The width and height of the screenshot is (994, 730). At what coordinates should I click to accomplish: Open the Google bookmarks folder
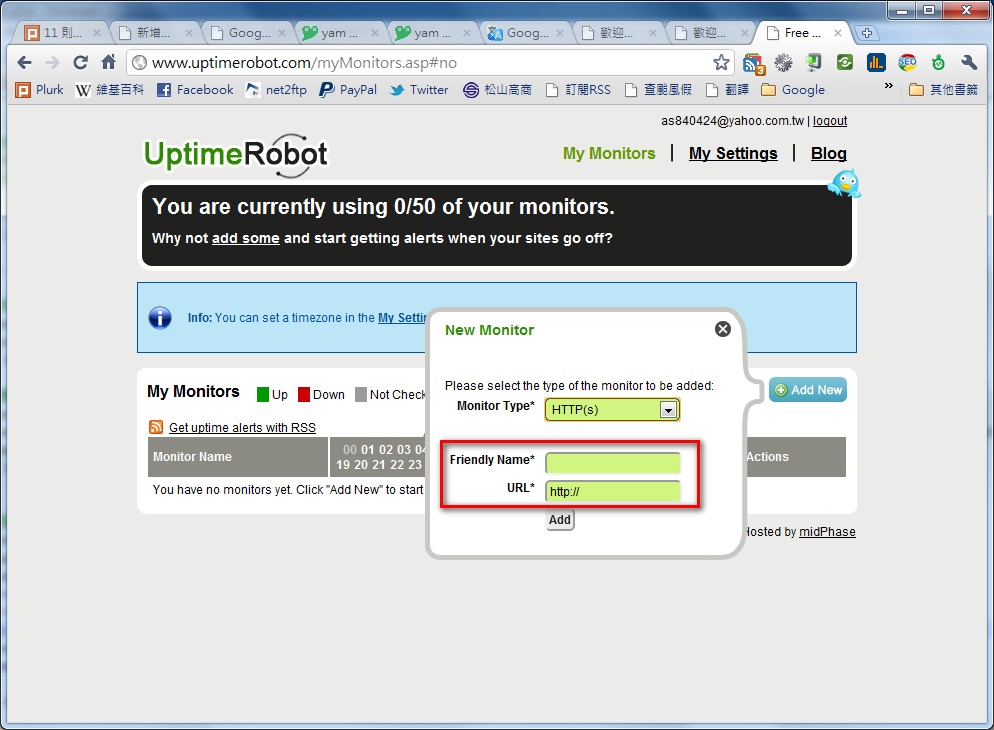pos(793,90)
